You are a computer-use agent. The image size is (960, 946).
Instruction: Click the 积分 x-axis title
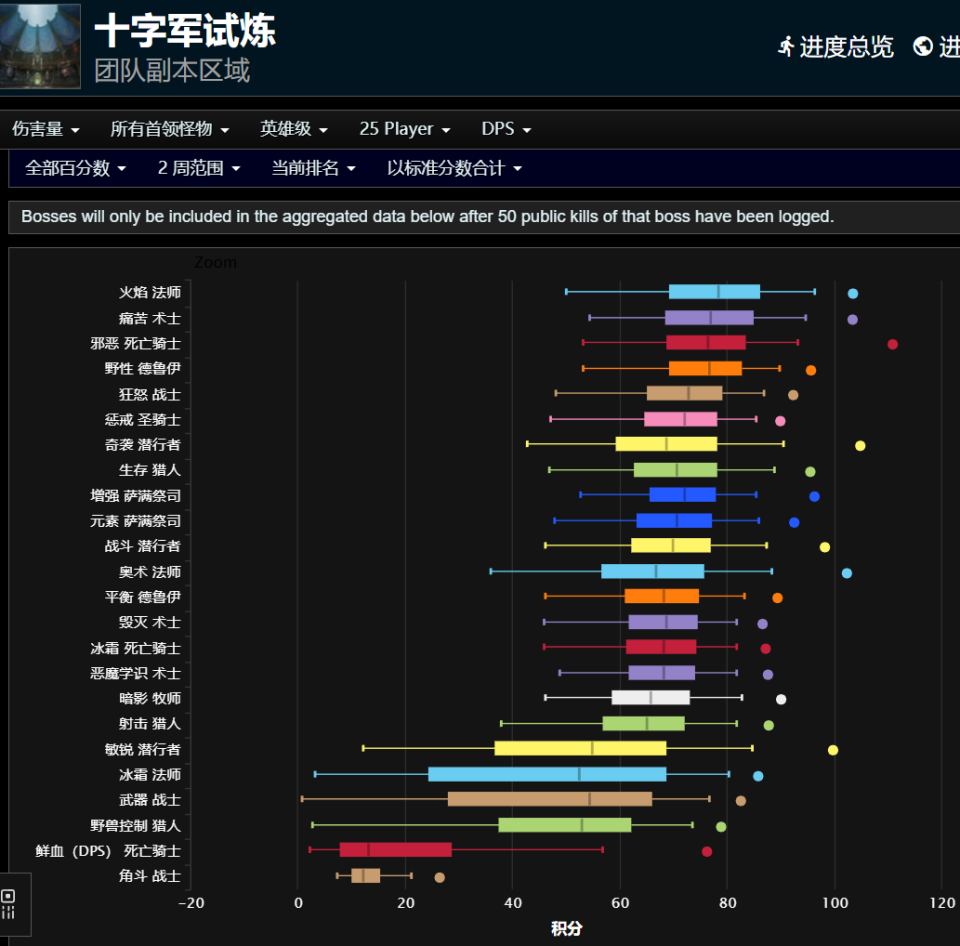tap(566, 929)
